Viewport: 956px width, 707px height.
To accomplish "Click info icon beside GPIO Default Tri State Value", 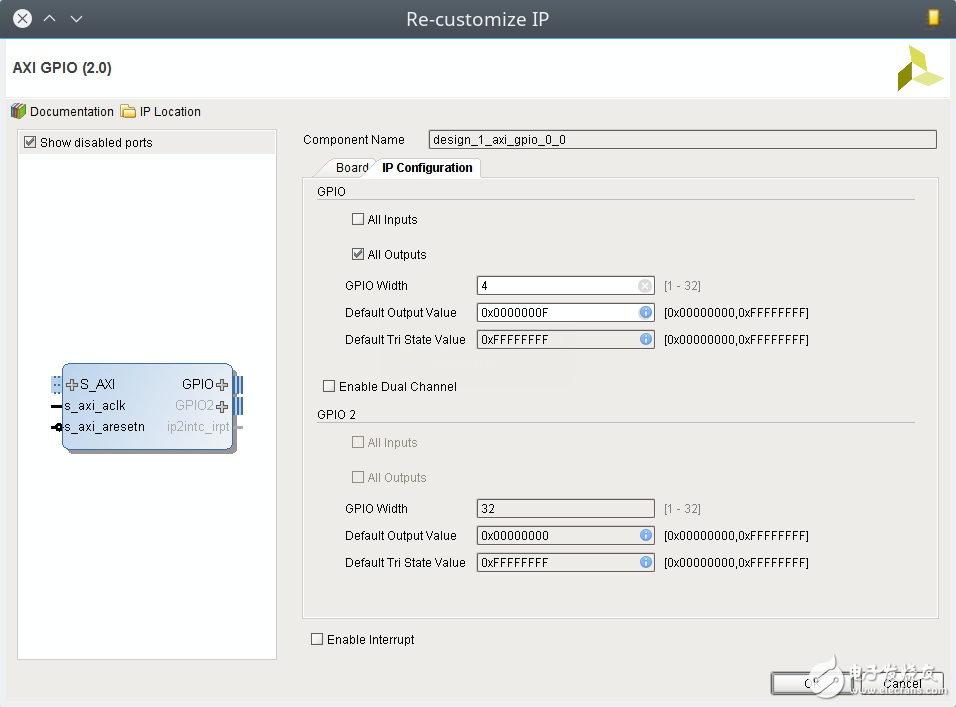I will coord(645,340).
